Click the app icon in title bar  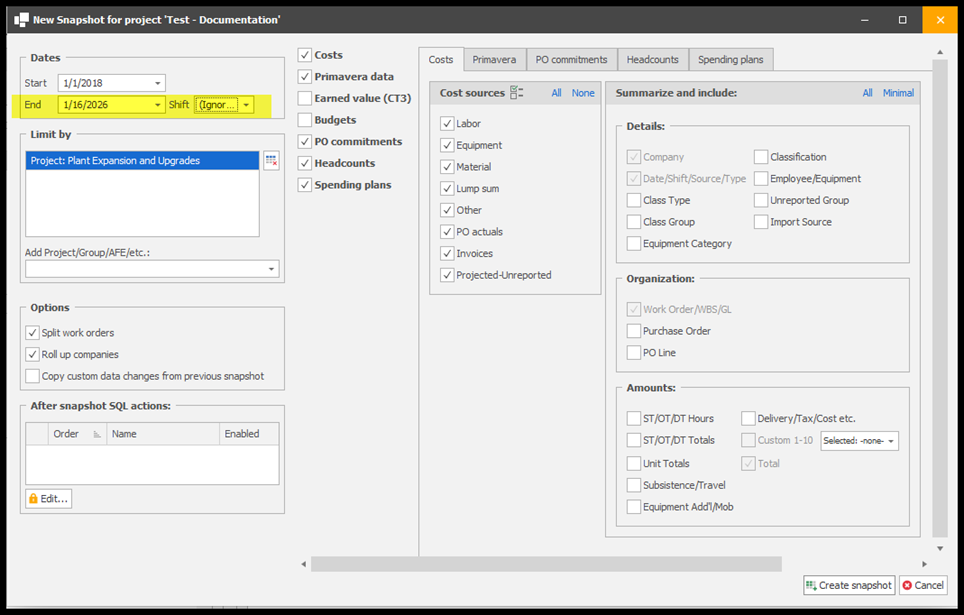click(x=21, y=19)
